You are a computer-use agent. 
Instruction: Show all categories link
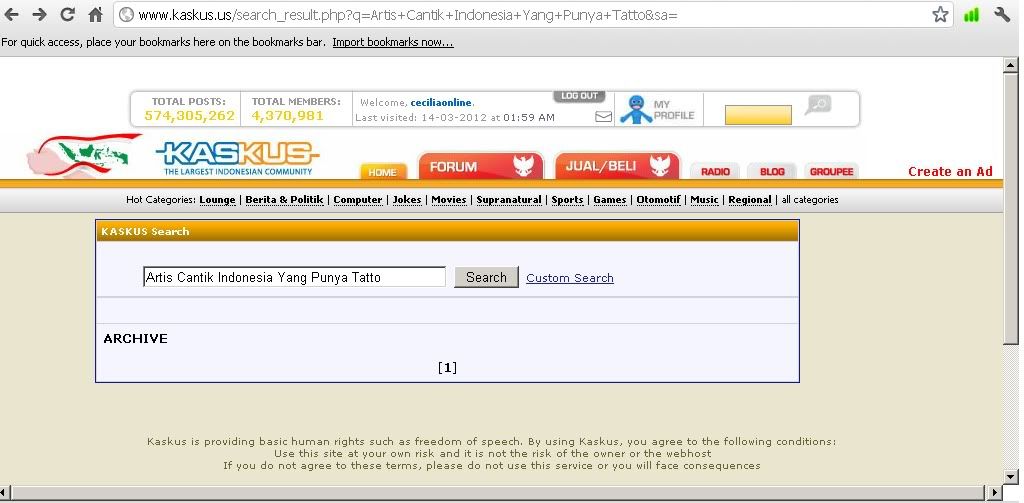[810, 200]
